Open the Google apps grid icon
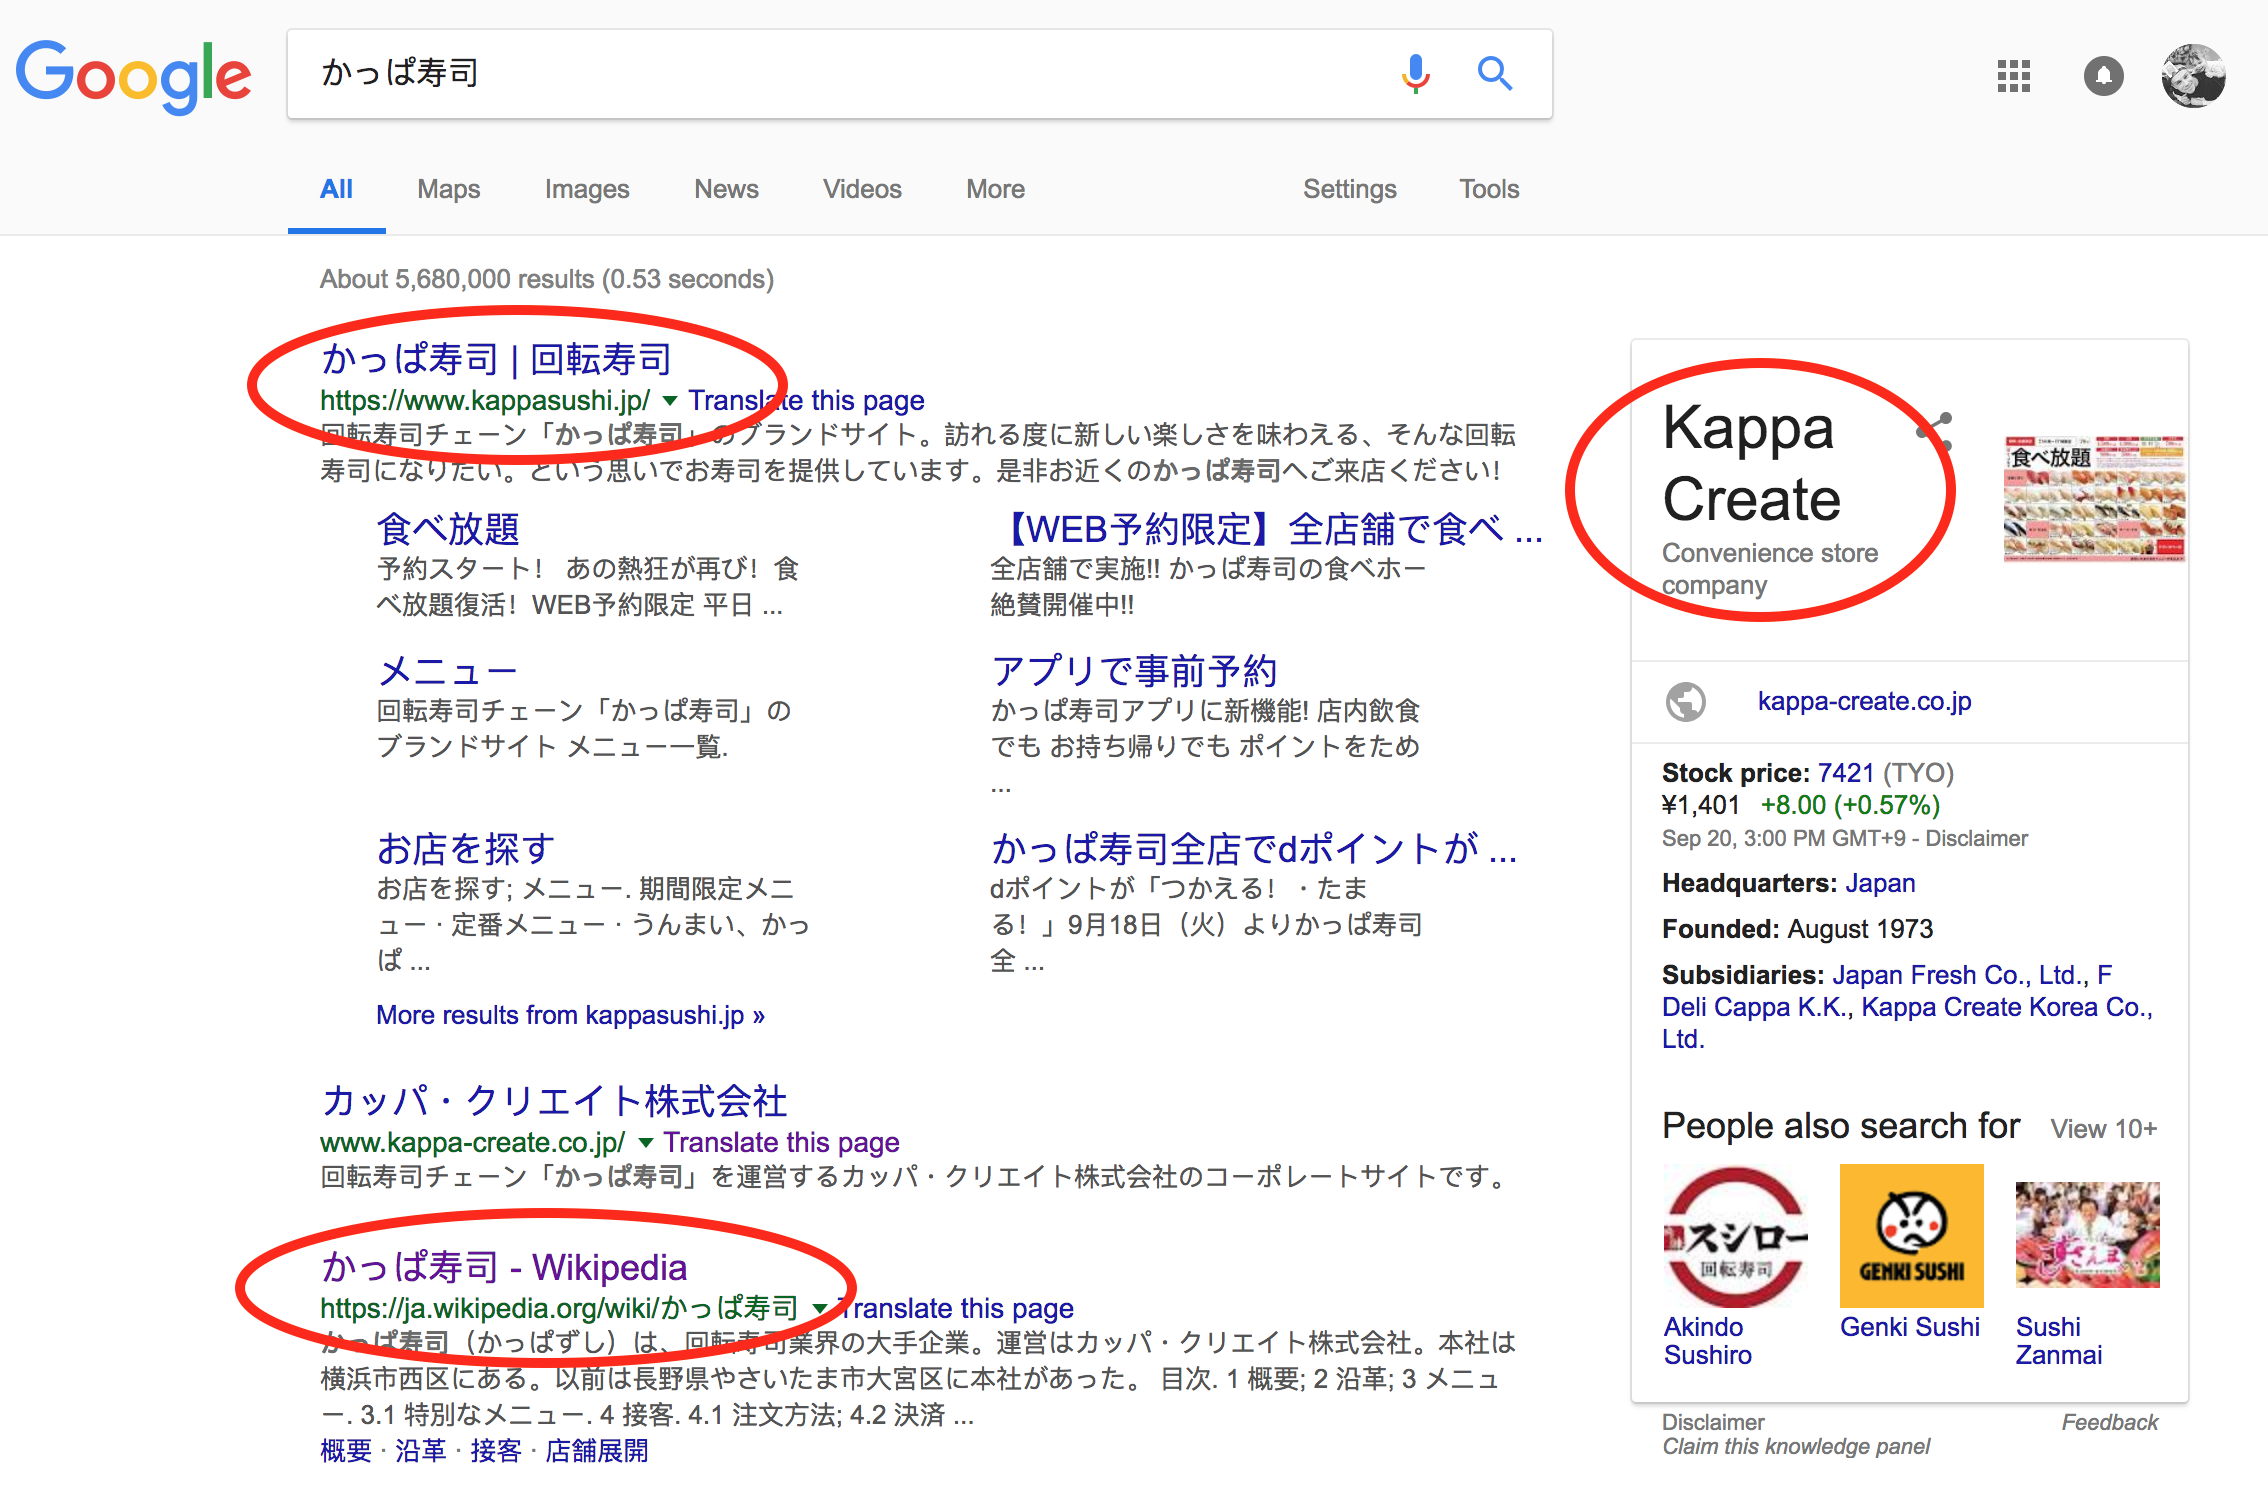The height and width of the screenshot is (1494, 2268). [2013, 76]
